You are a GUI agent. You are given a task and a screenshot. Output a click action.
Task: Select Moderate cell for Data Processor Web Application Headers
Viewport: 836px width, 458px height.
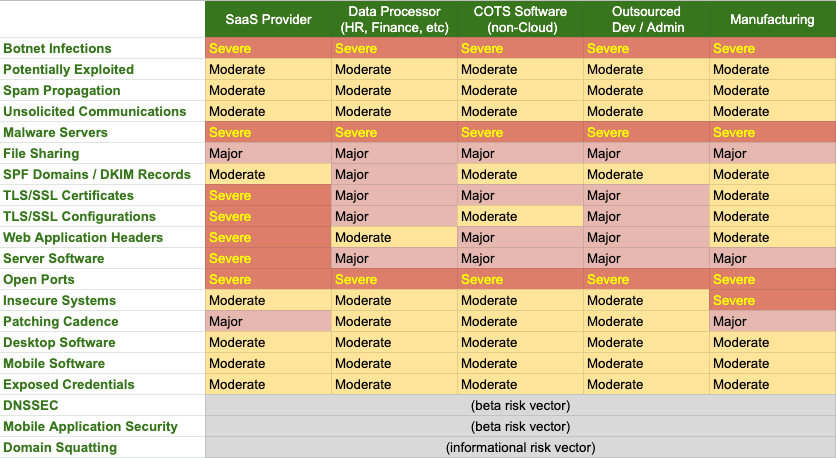coord(393,237)
